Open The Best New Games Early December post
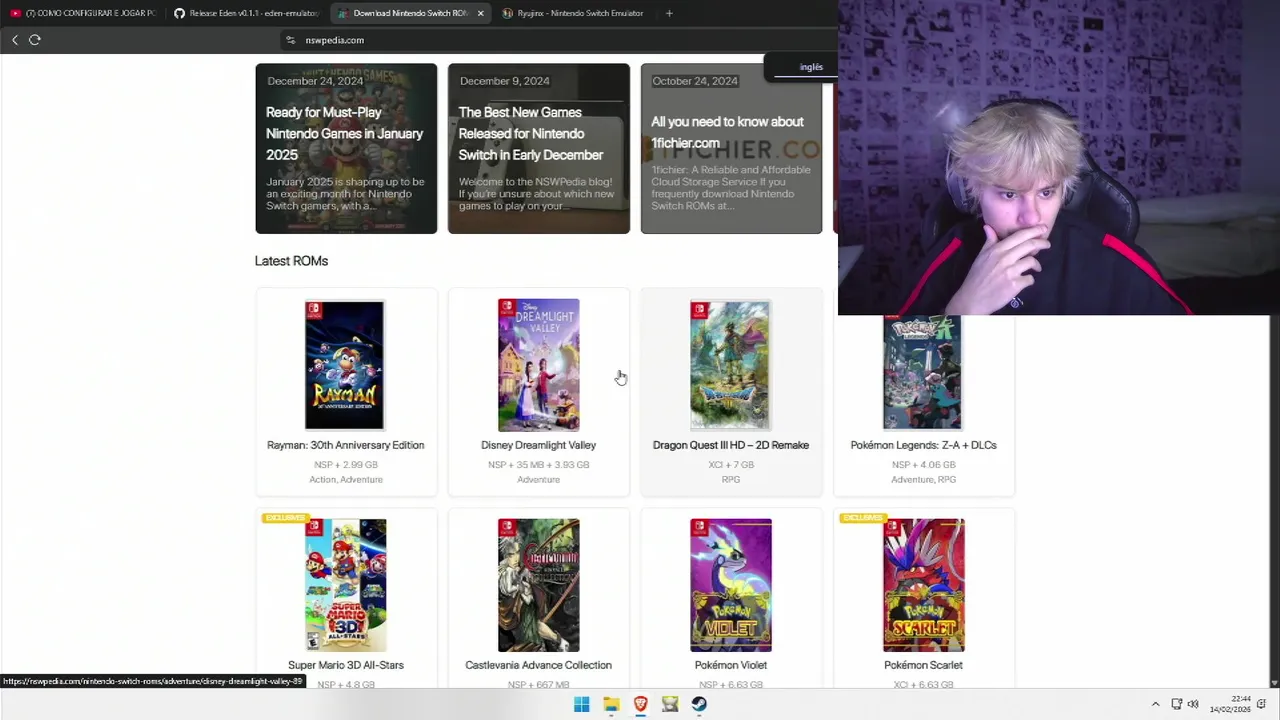Image resolution: width=1280 pixels, height=720 pixels. 539,148
